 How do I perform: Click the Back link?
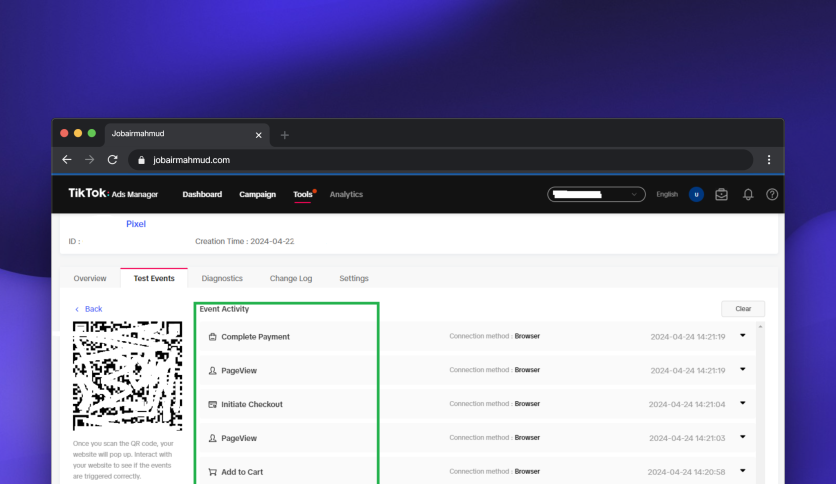point(89,309)
